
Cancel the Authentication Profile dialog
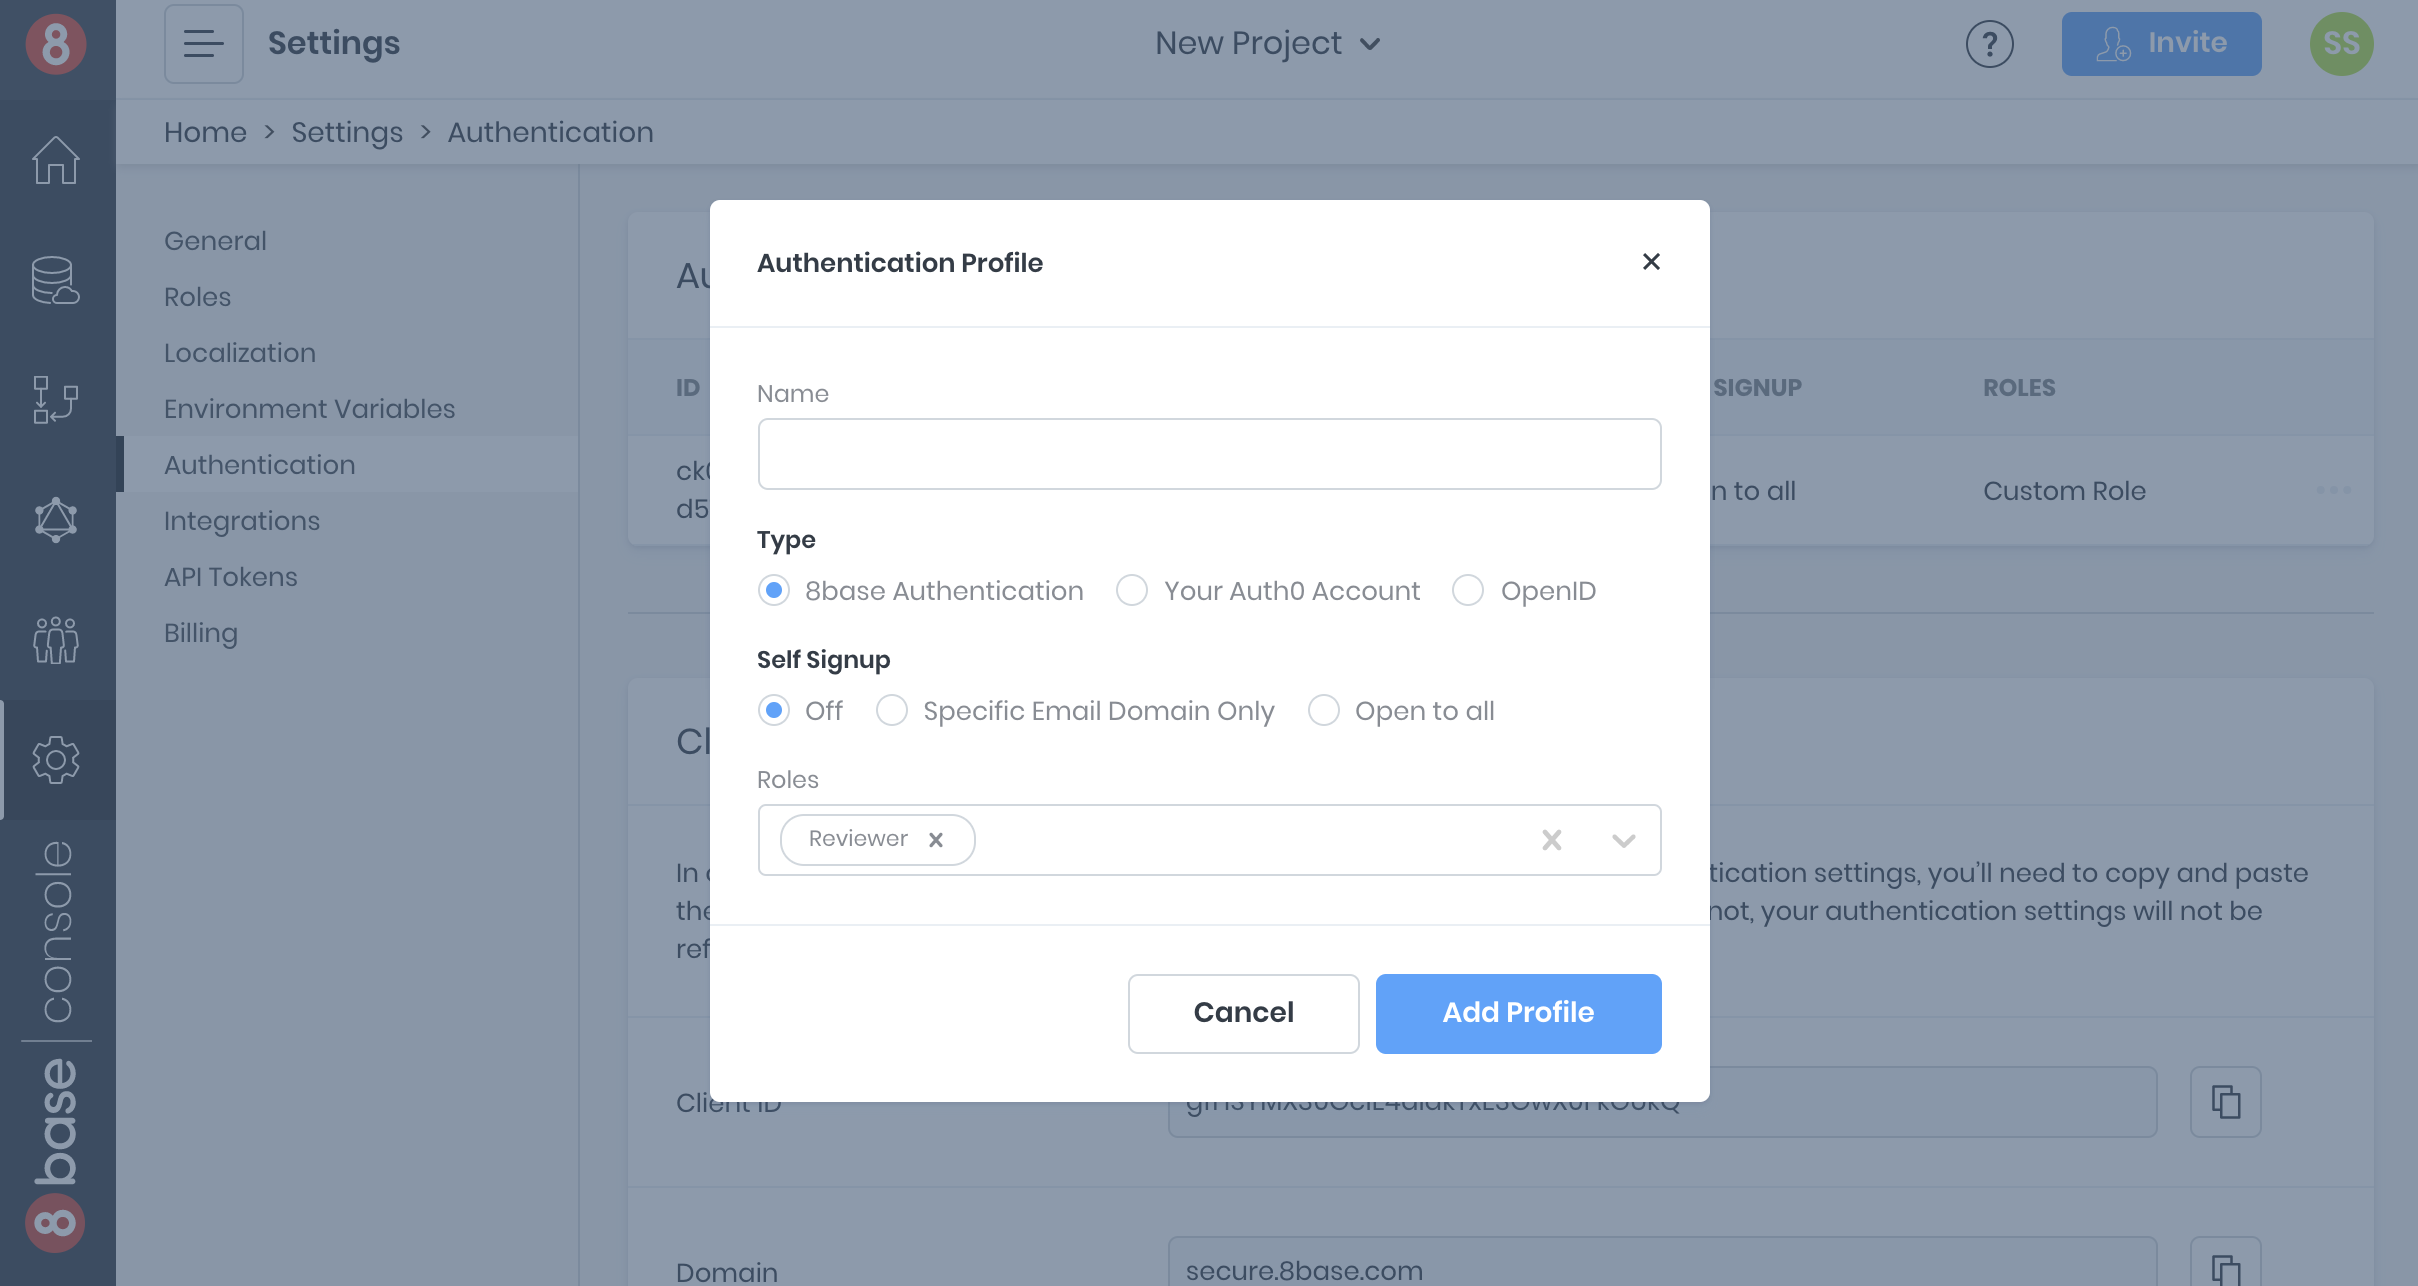tap(1243, 1013)
